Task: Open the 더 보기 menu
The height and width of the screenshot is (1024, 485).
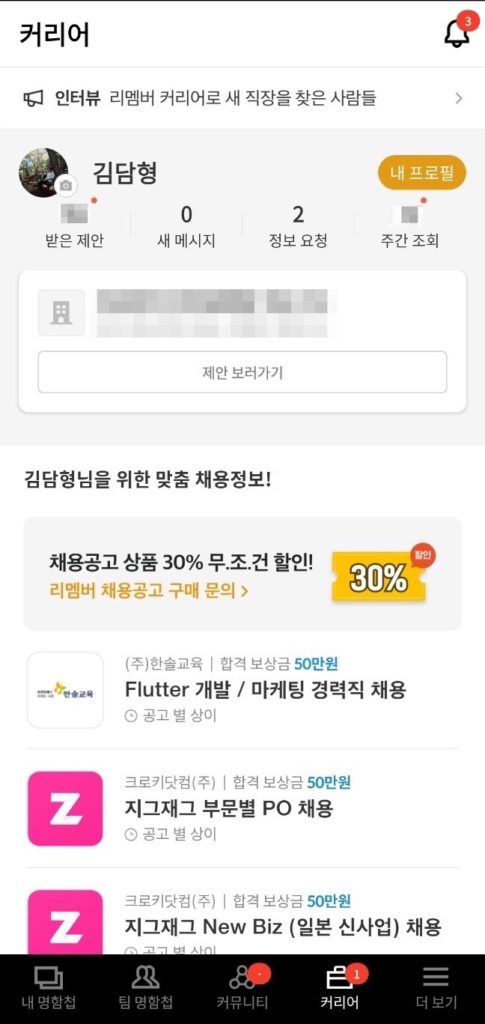Action: click(x=436, y=989)
